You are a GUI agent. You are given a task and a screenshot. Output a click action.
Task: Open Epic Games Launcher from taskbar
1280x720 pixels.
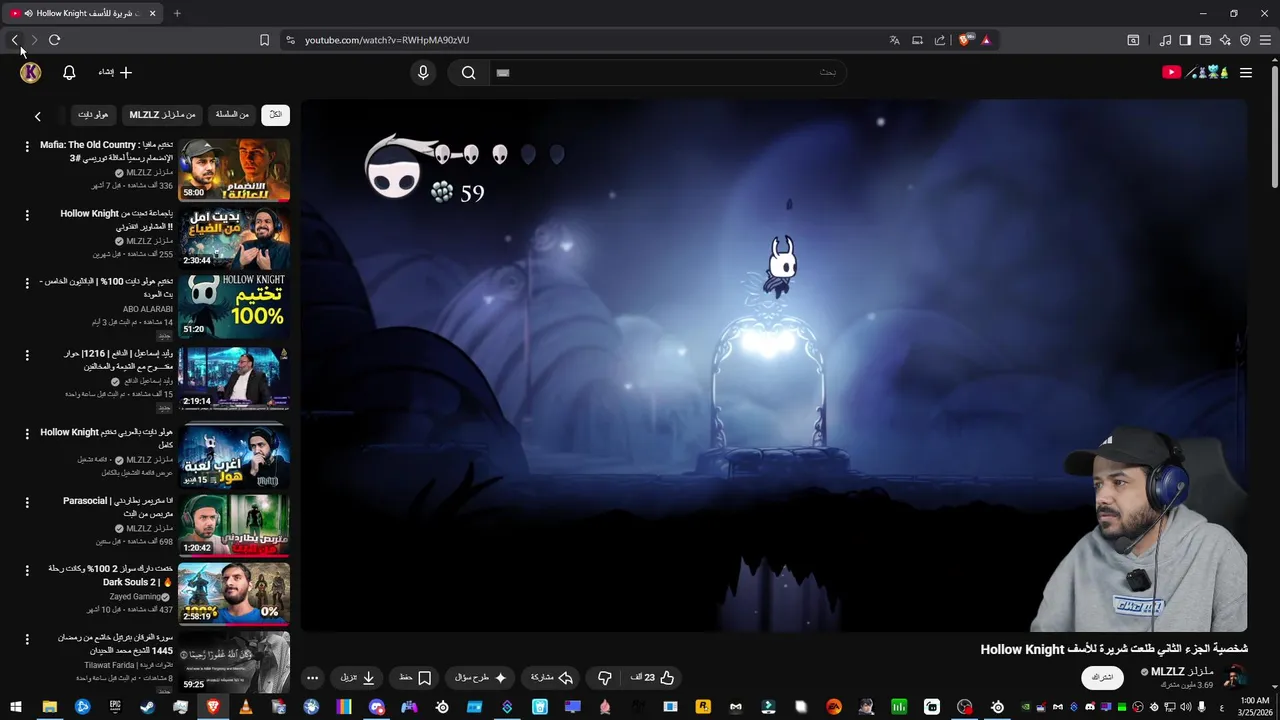click(115, 707)
